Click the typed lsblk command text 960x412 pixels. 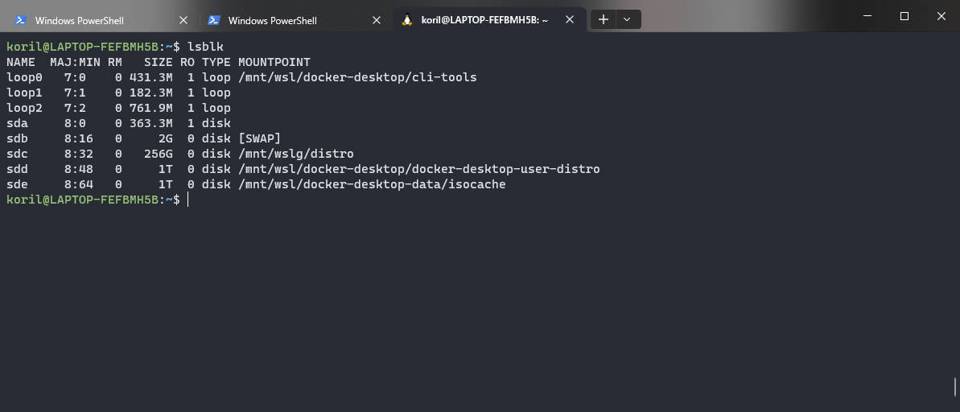[205, 47]
